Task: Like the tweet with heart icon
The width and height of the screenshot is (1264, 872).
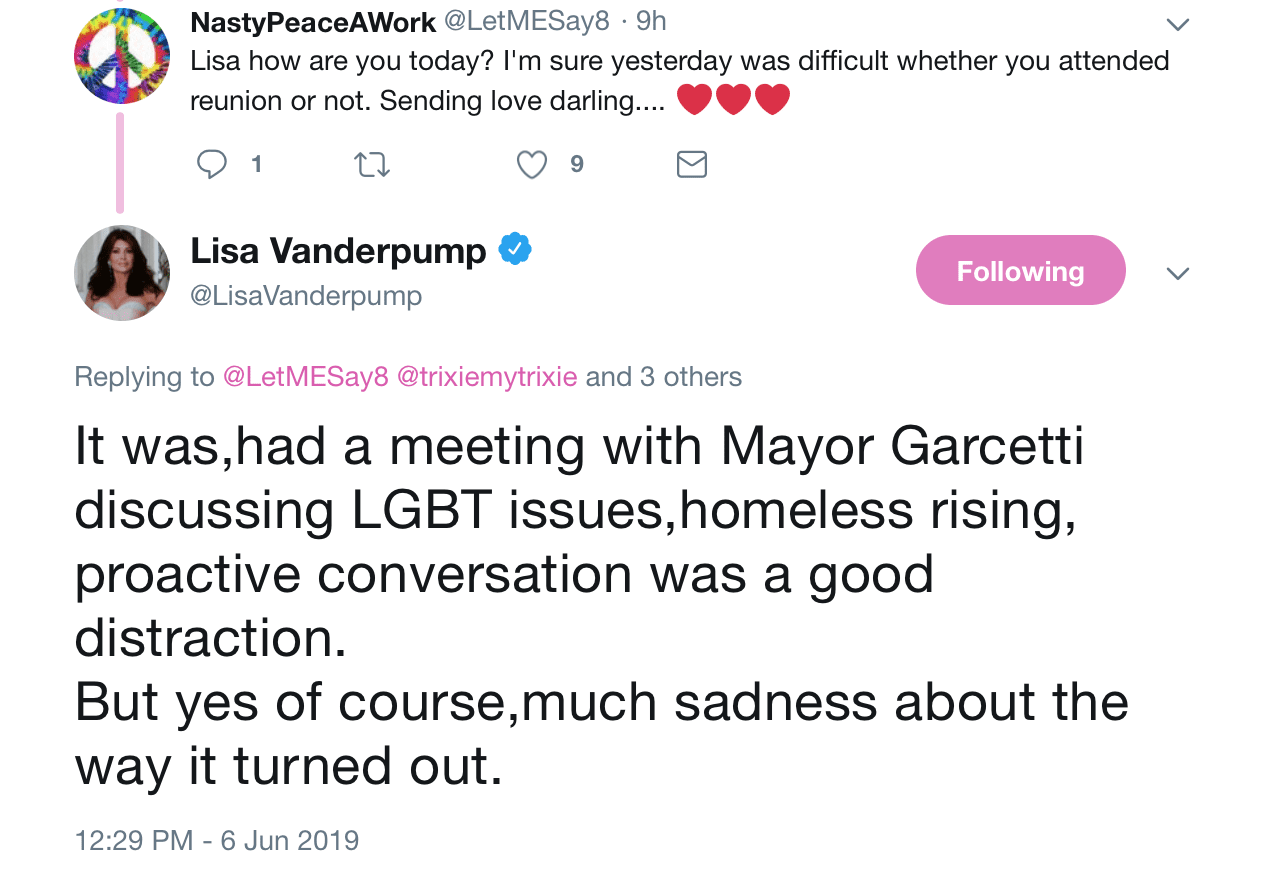Action: tap(532, 164)
